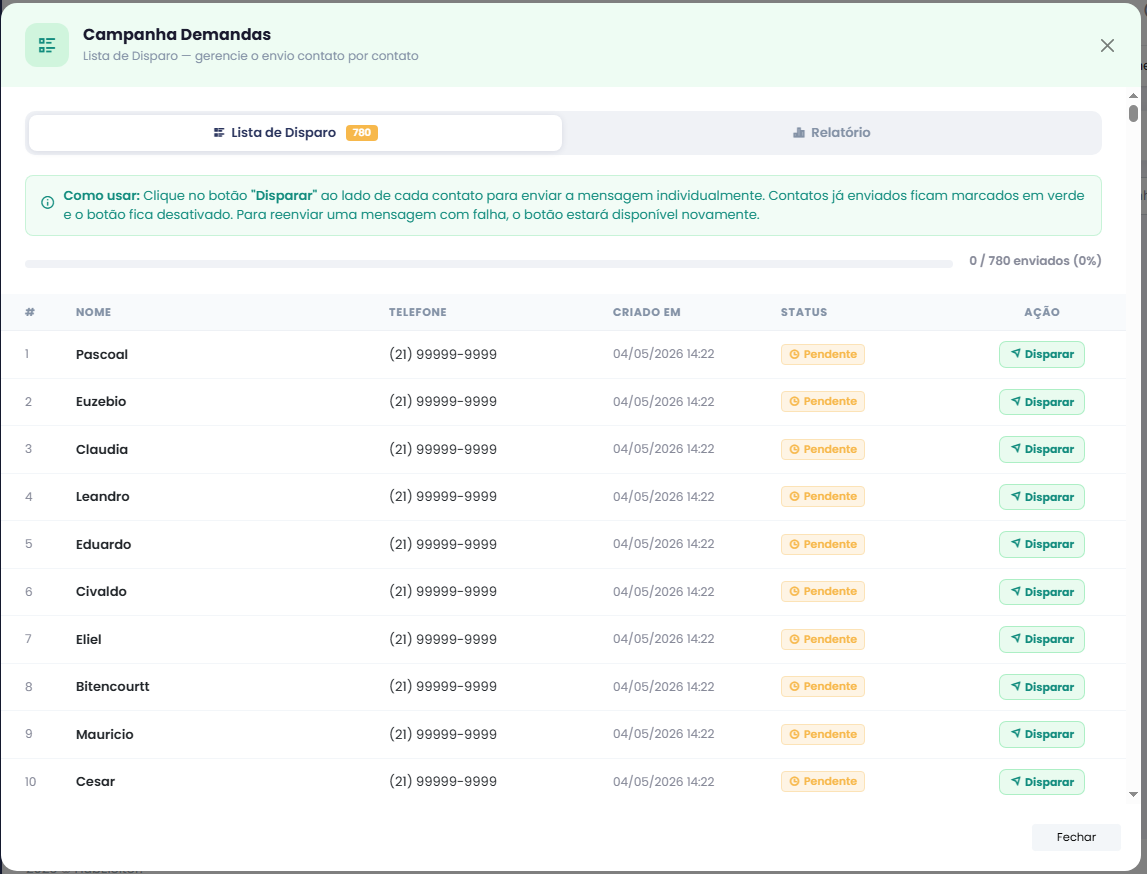Send to Eliel using Disparar button

(1042, 639)
